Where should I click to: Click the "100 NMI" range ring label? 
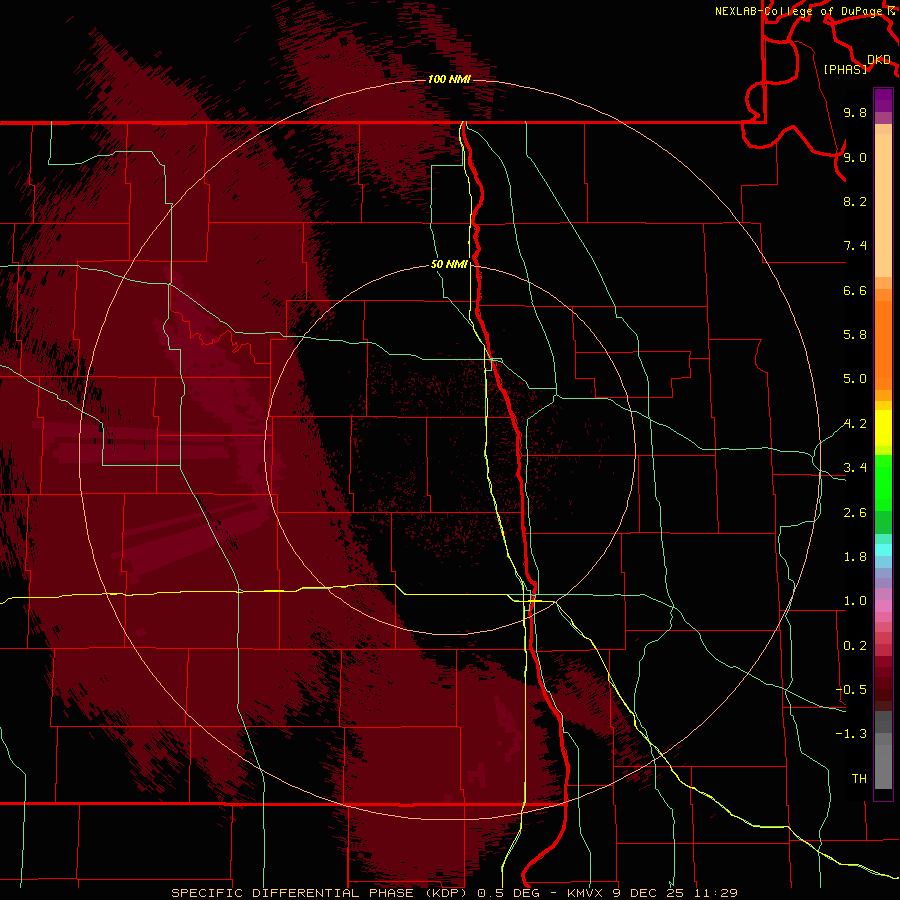449,79
